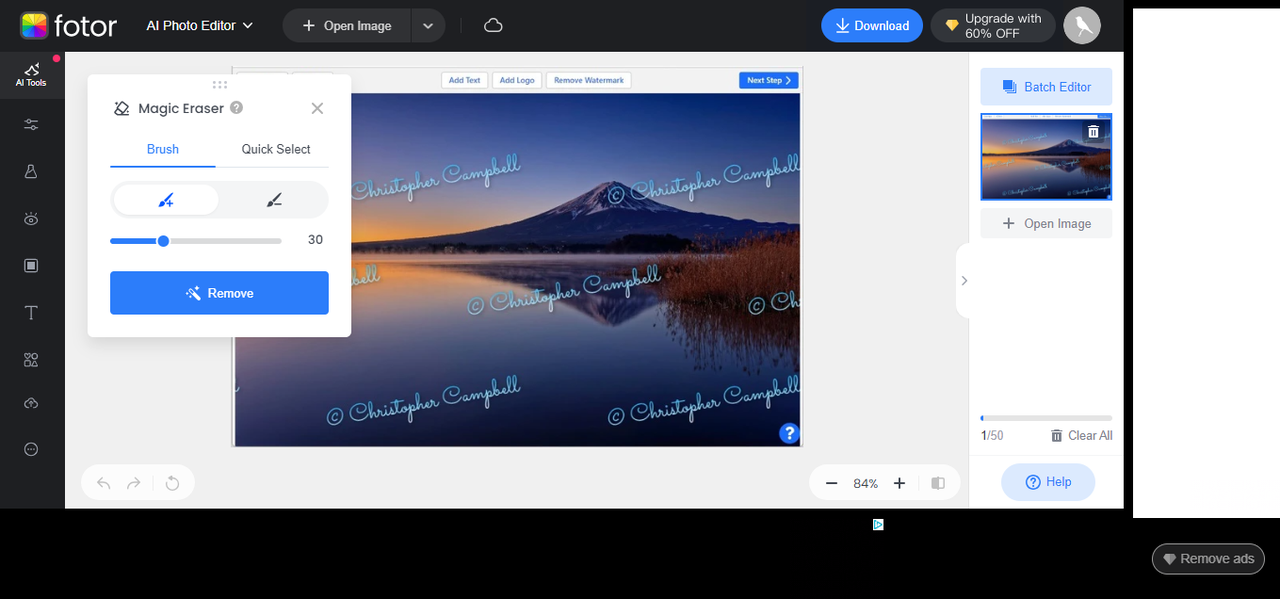Open the AI Tools sidebar panel
The image size is (1280, 599).
31,75
